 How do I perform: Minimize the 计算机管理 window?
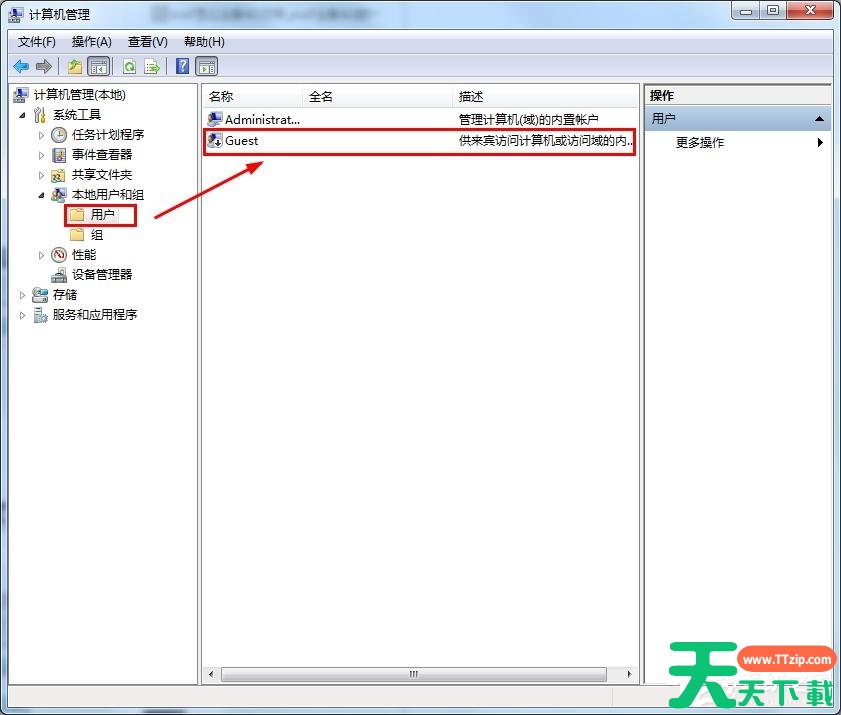pyautogui.click(x=746, y=11)
